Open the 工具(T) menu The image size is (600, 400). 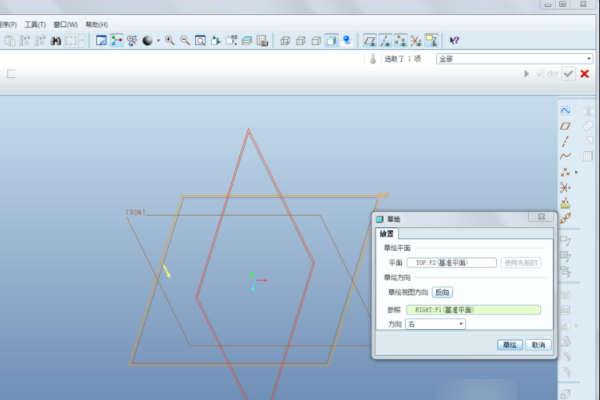tap(35, 24)
